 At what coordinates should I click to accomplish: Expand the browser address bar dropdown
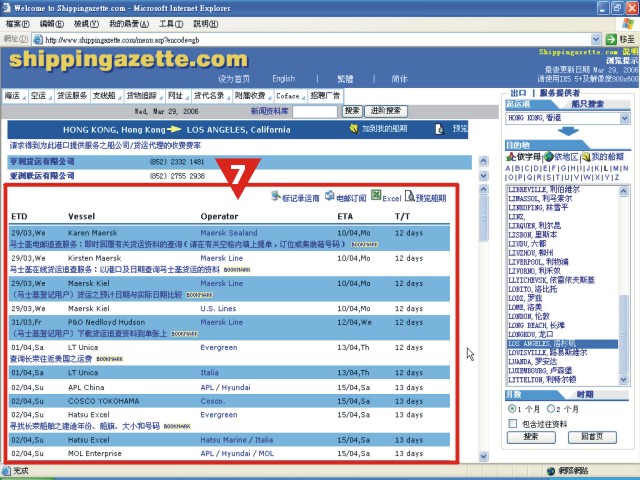pos(596,40)
